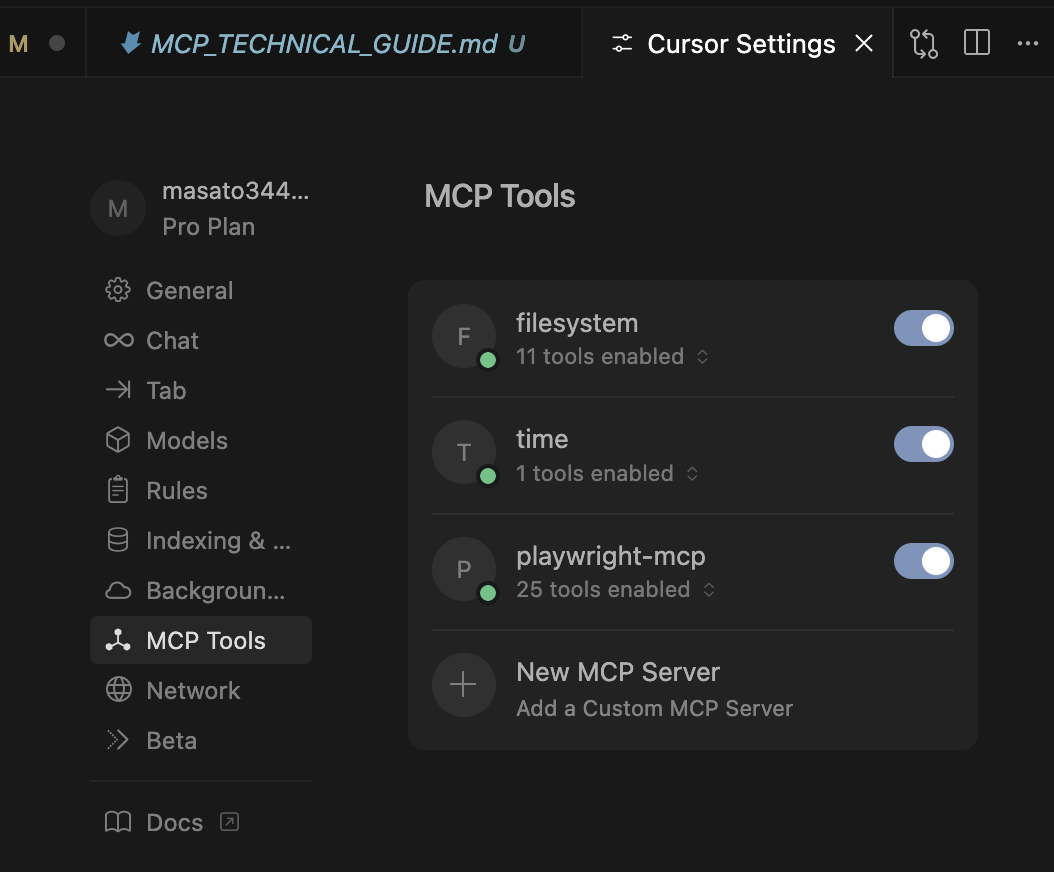Select the Tab settings section
This screenshot has height=872, width=1054.
pyautogui.click(x=117, y=390)
